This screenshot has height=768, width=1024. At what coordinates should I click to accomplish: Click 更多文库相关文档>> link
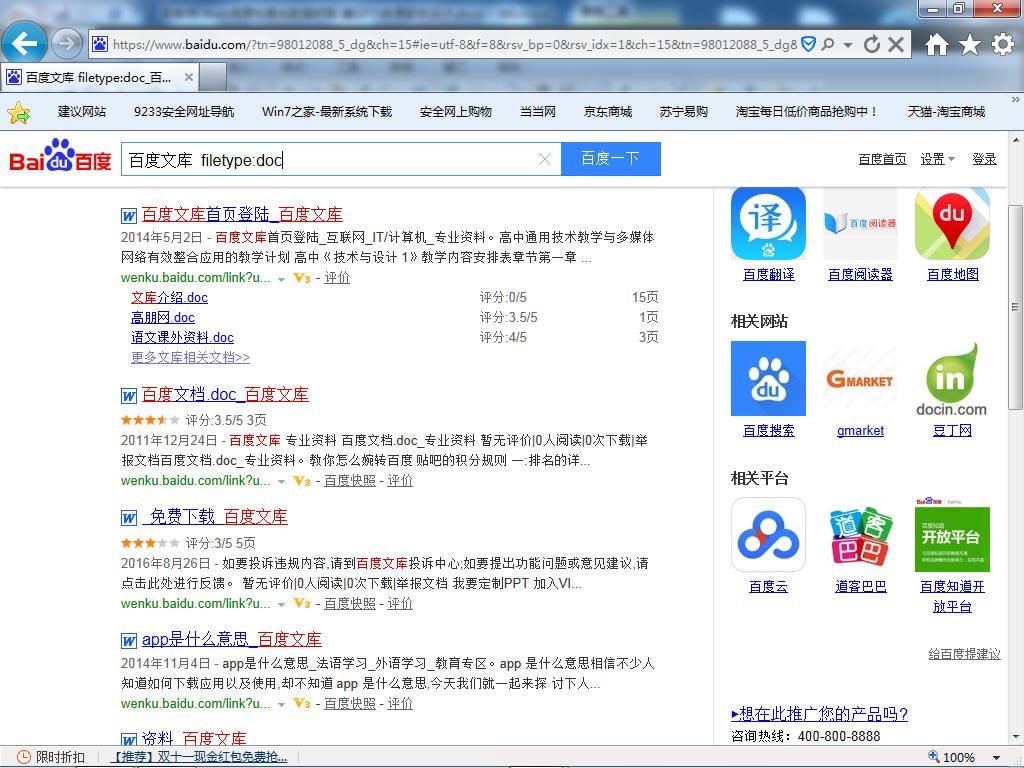point(190,358)
